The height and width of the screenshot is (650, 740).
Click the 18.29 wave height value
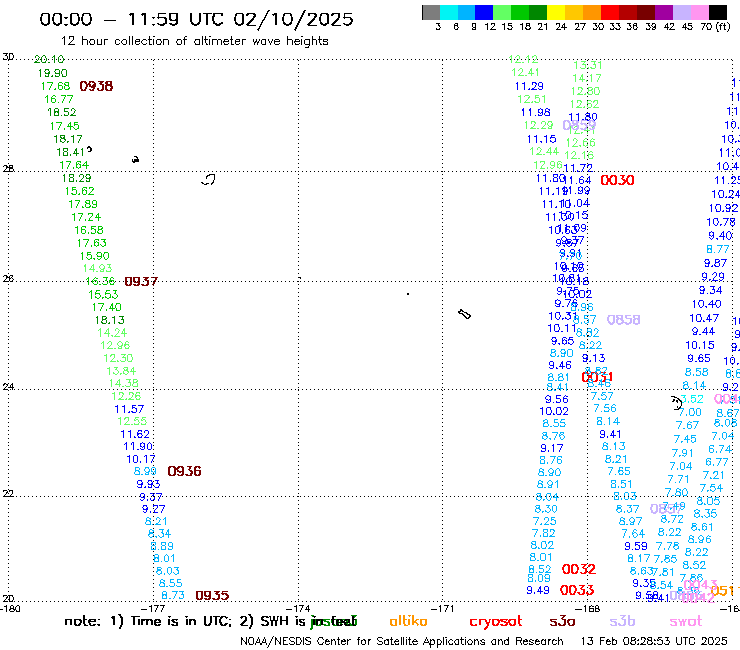point(76,178)
